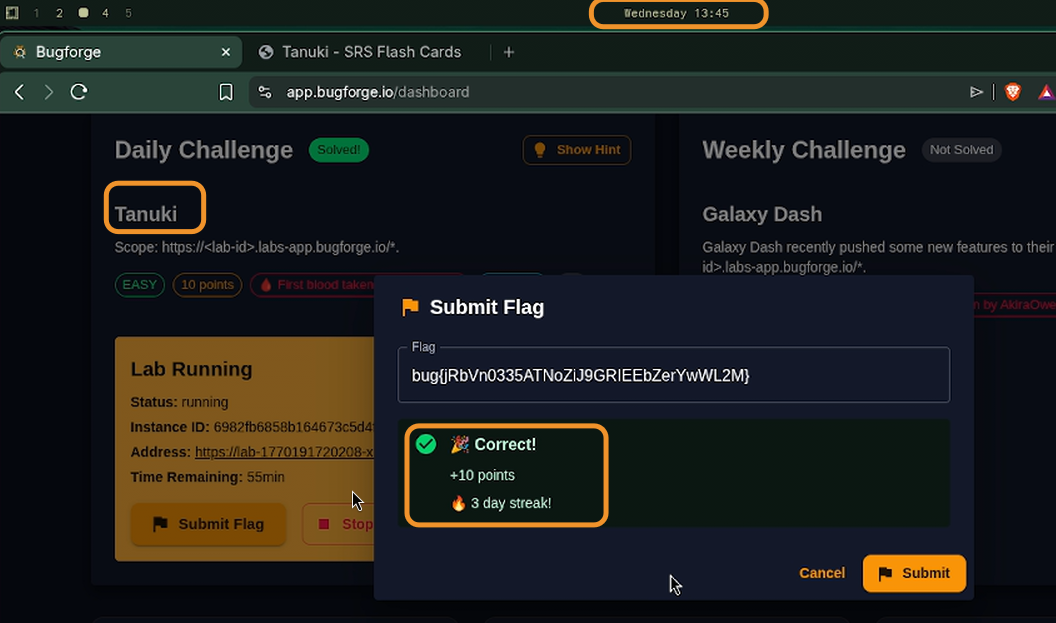Click the browser back arrow
Image resolution: width=1056 pixels, height=623 pixels.
pyautogui.click(x=20, y=92)
